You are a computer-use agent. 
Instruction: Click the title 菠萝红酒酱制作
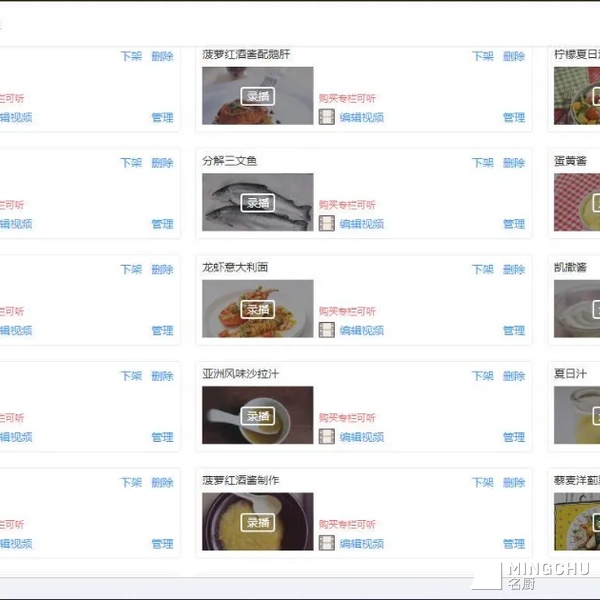[240, 480]
